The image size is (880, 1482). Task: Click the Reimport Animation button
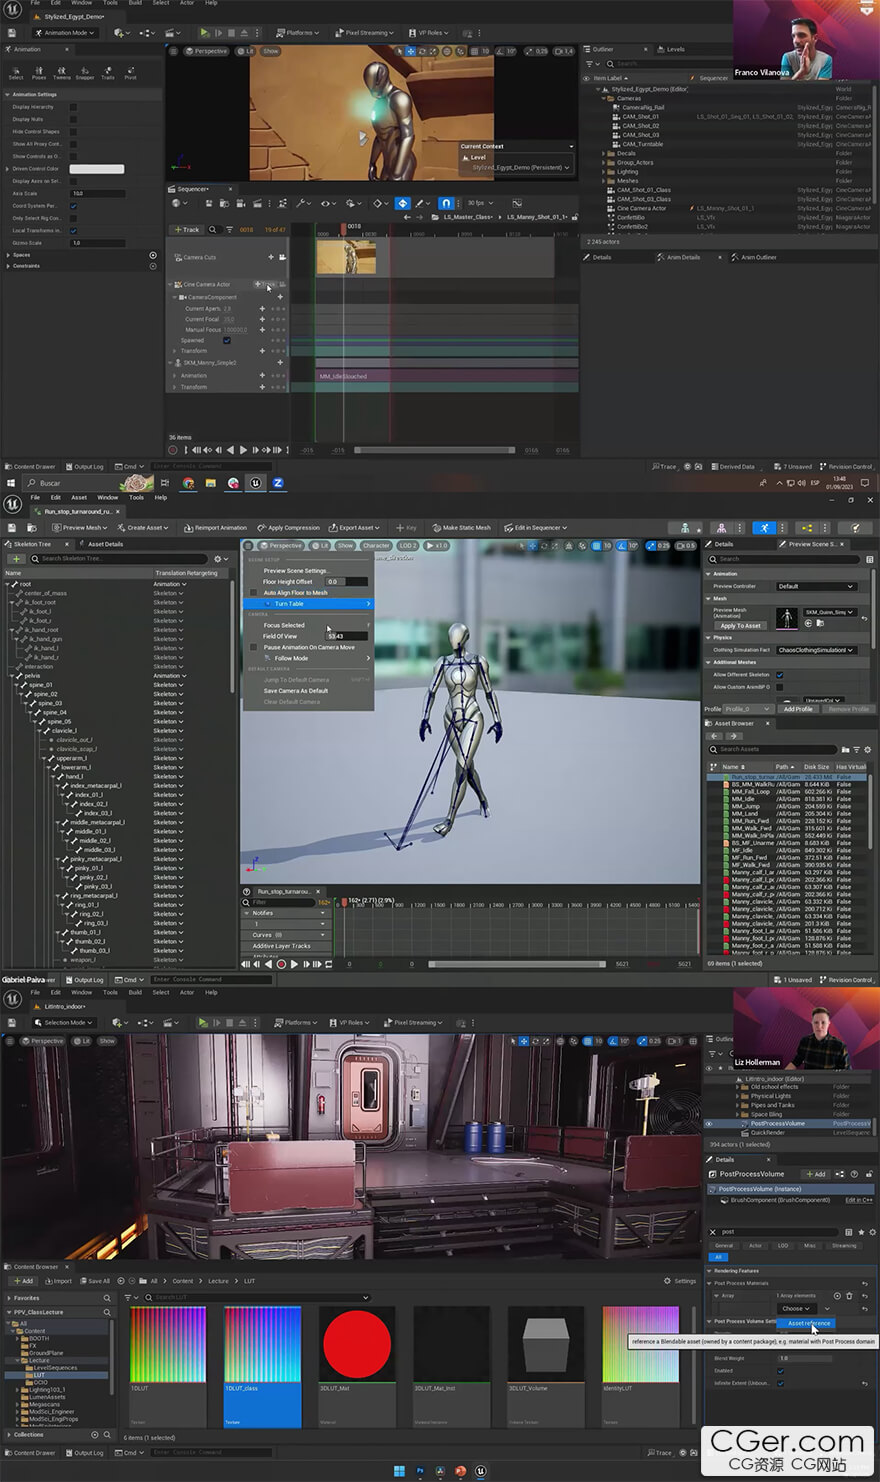coord(215,527)
